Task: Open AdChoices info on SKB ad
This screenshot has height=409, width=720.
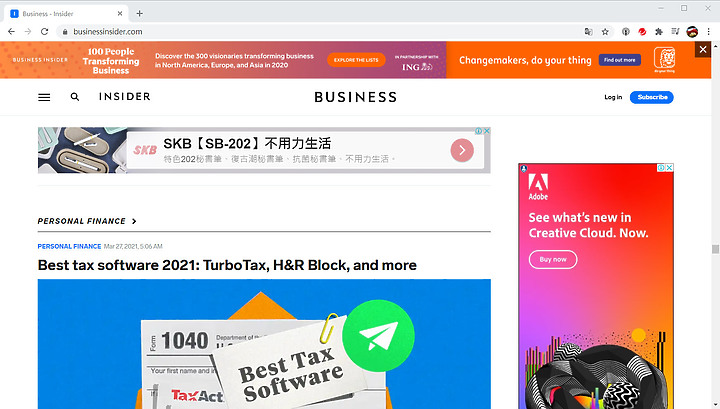Action: point(479,131)
